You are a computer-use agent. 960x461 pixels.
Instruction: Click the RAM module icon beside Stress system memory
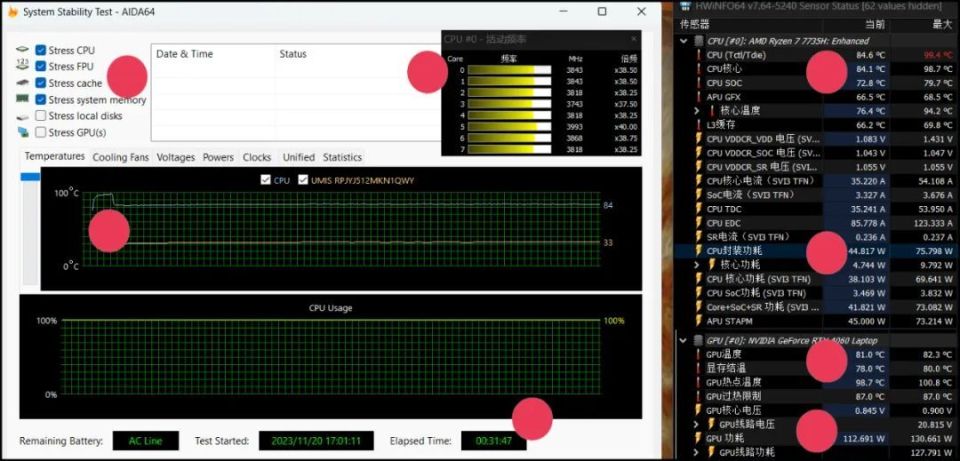click(x=23, y=99)
